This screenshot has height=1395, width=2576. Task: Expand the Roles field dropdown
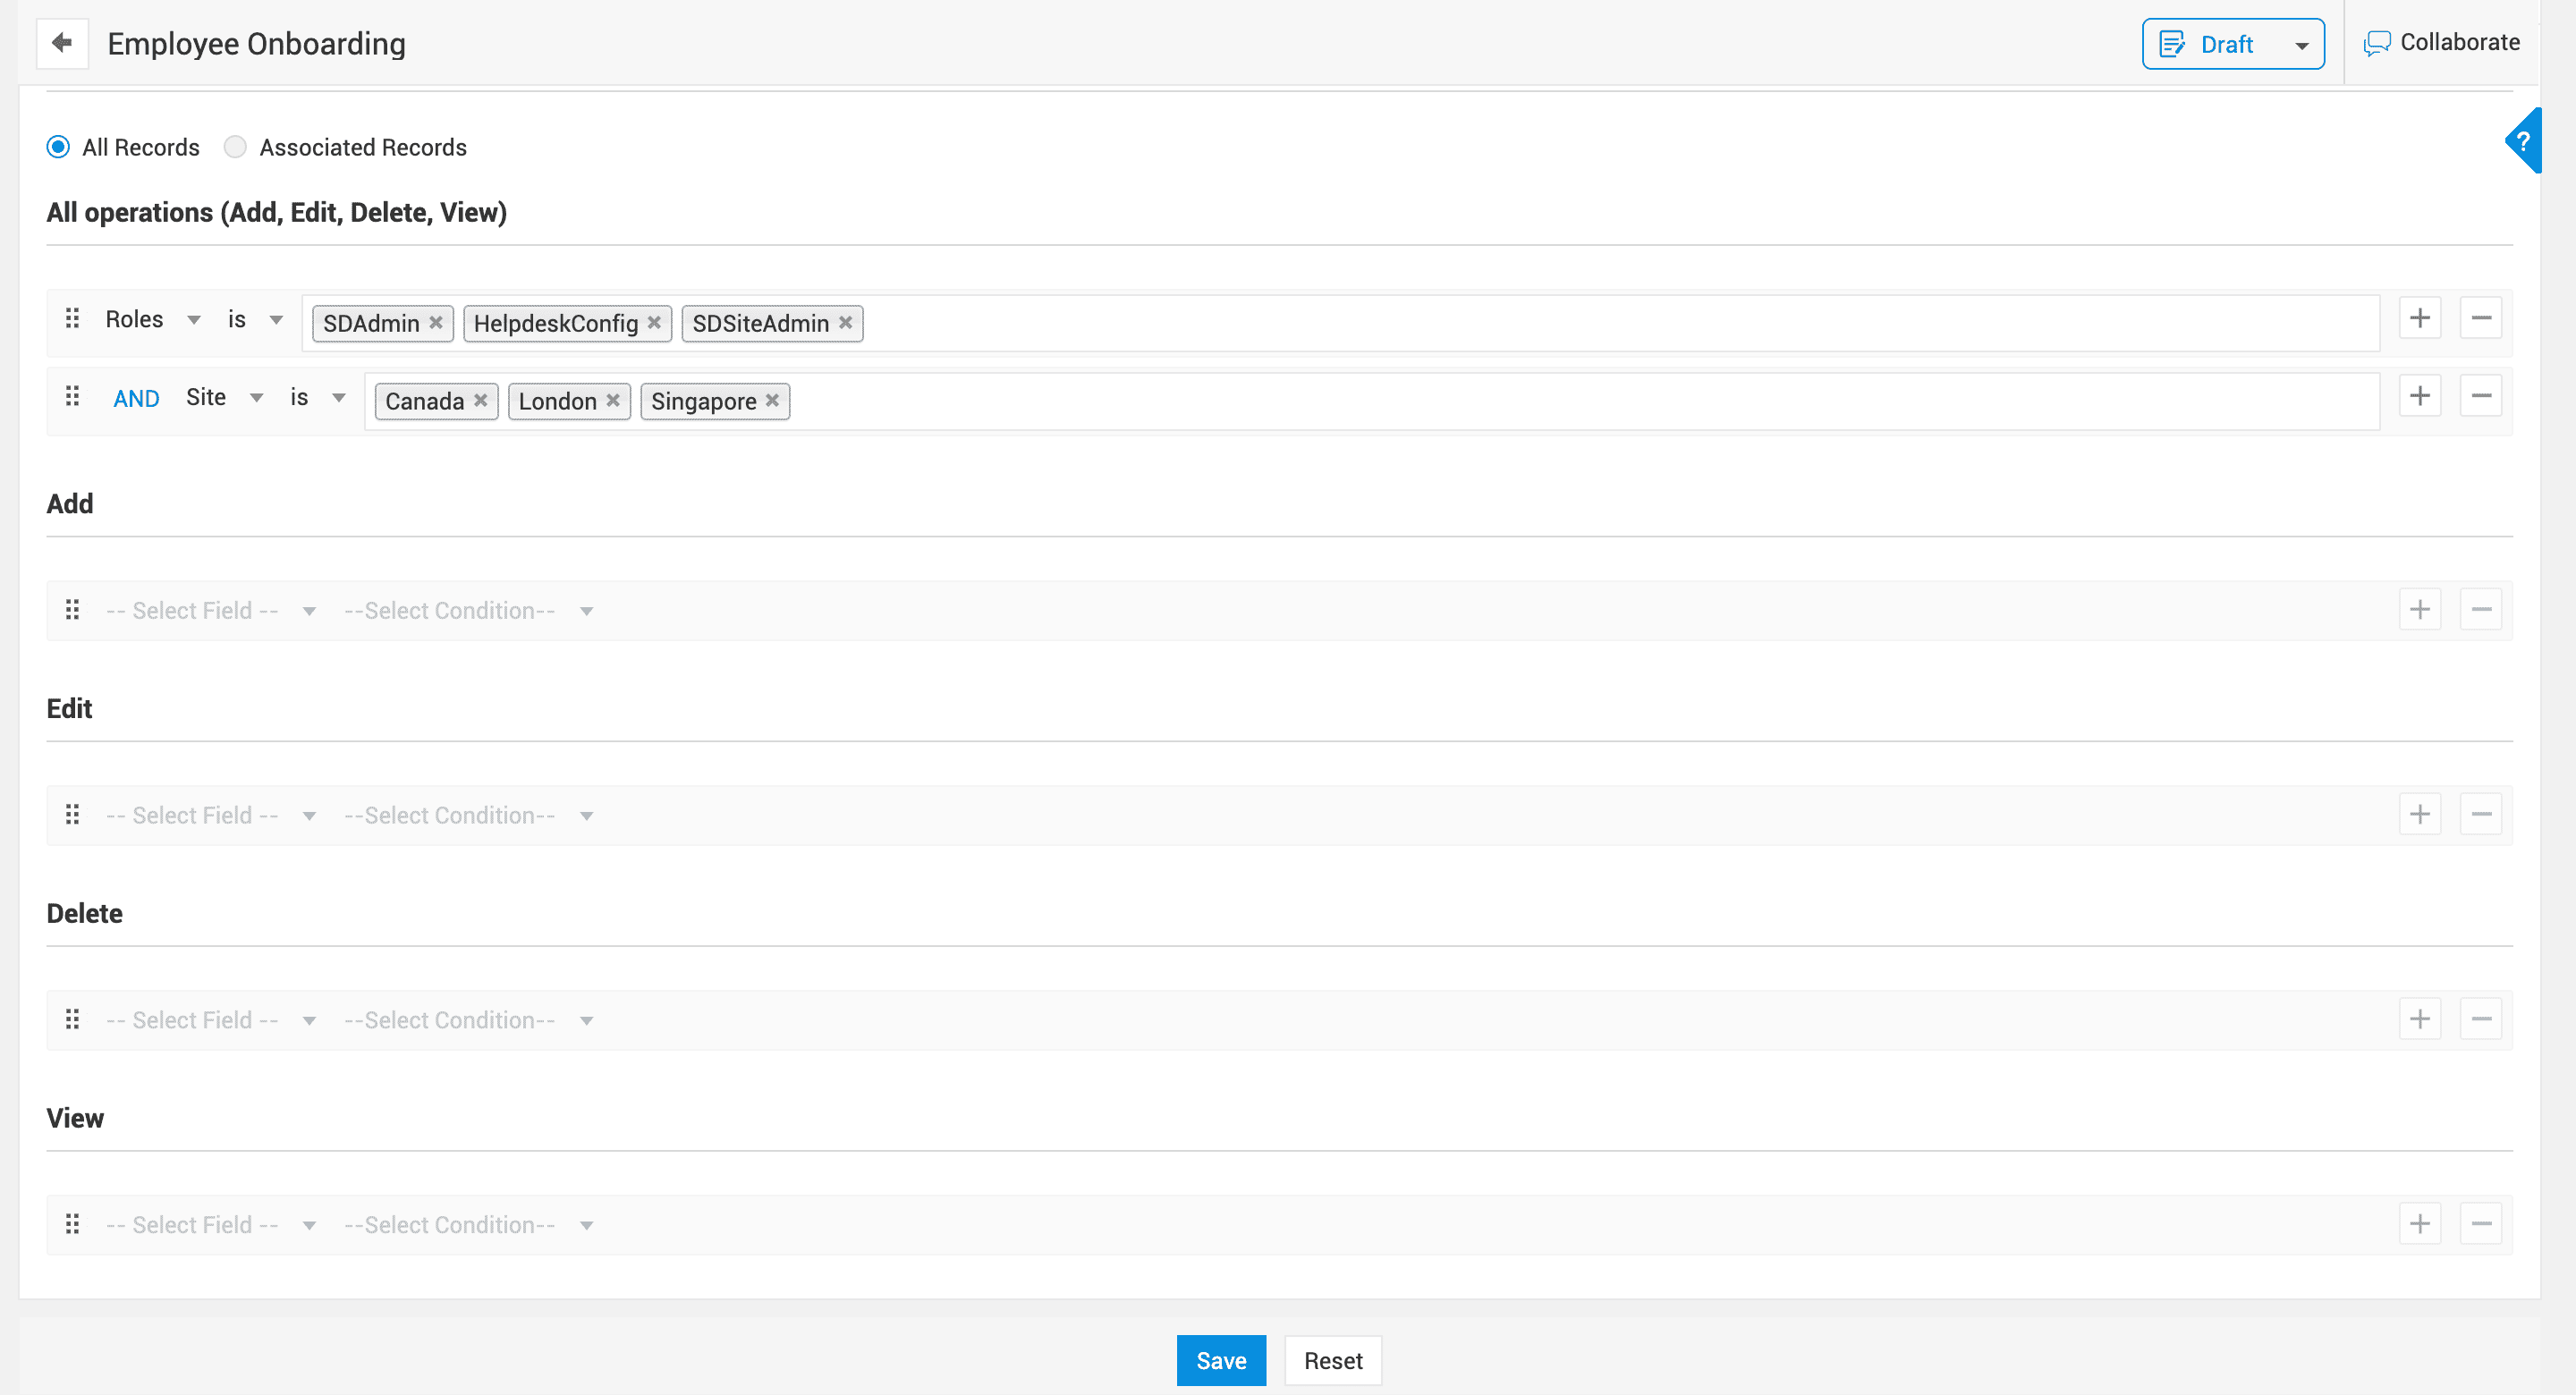click(193, 320)
